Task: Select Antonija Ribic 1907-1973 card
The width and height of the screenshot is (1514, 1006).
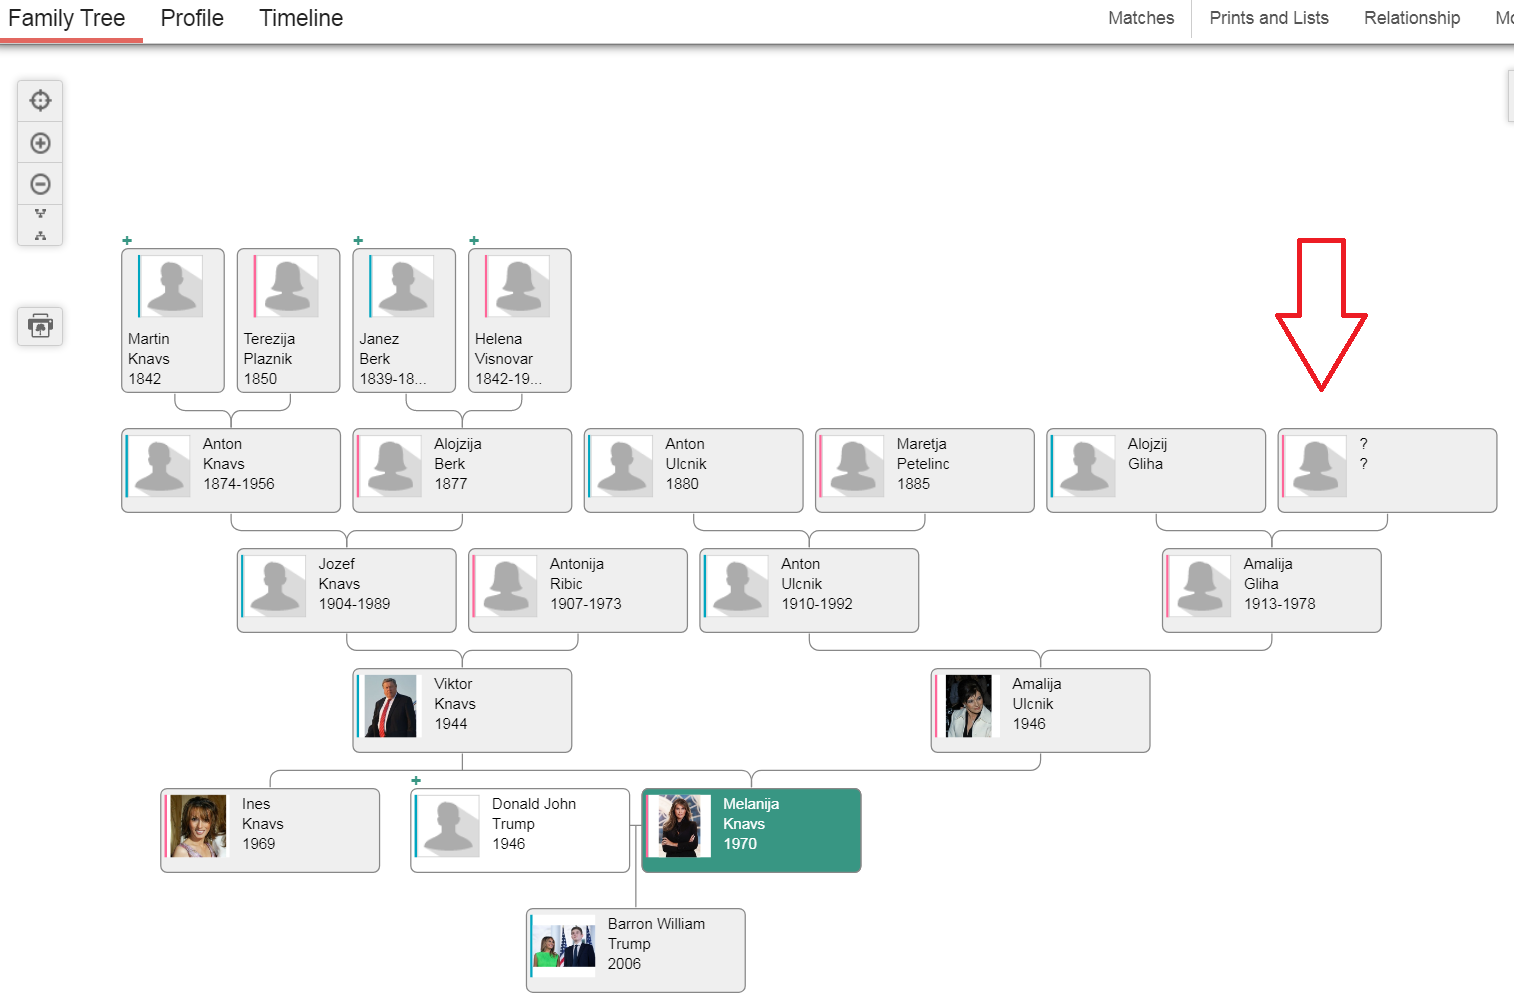Action: click(x=578, y=590)
